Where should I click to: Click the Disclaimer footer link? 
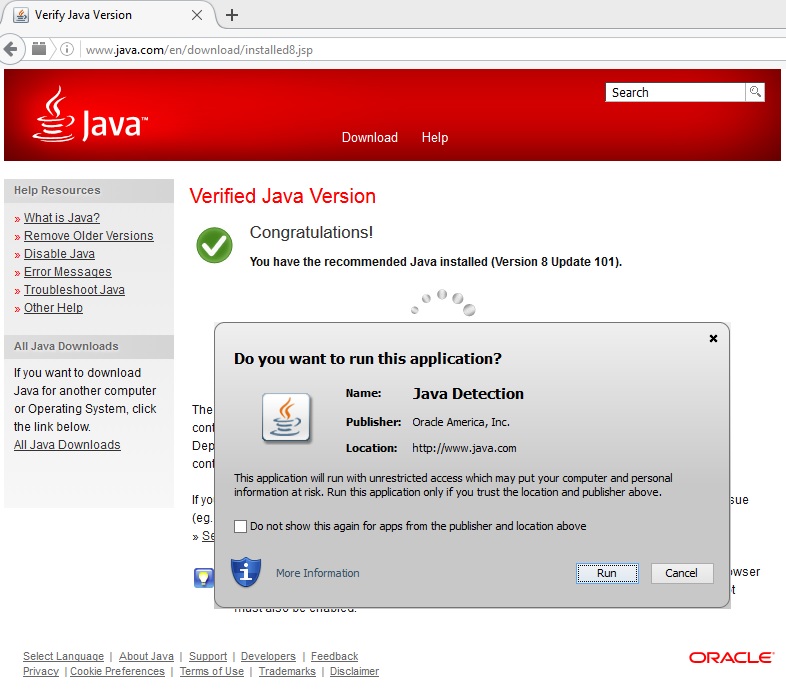354,671
